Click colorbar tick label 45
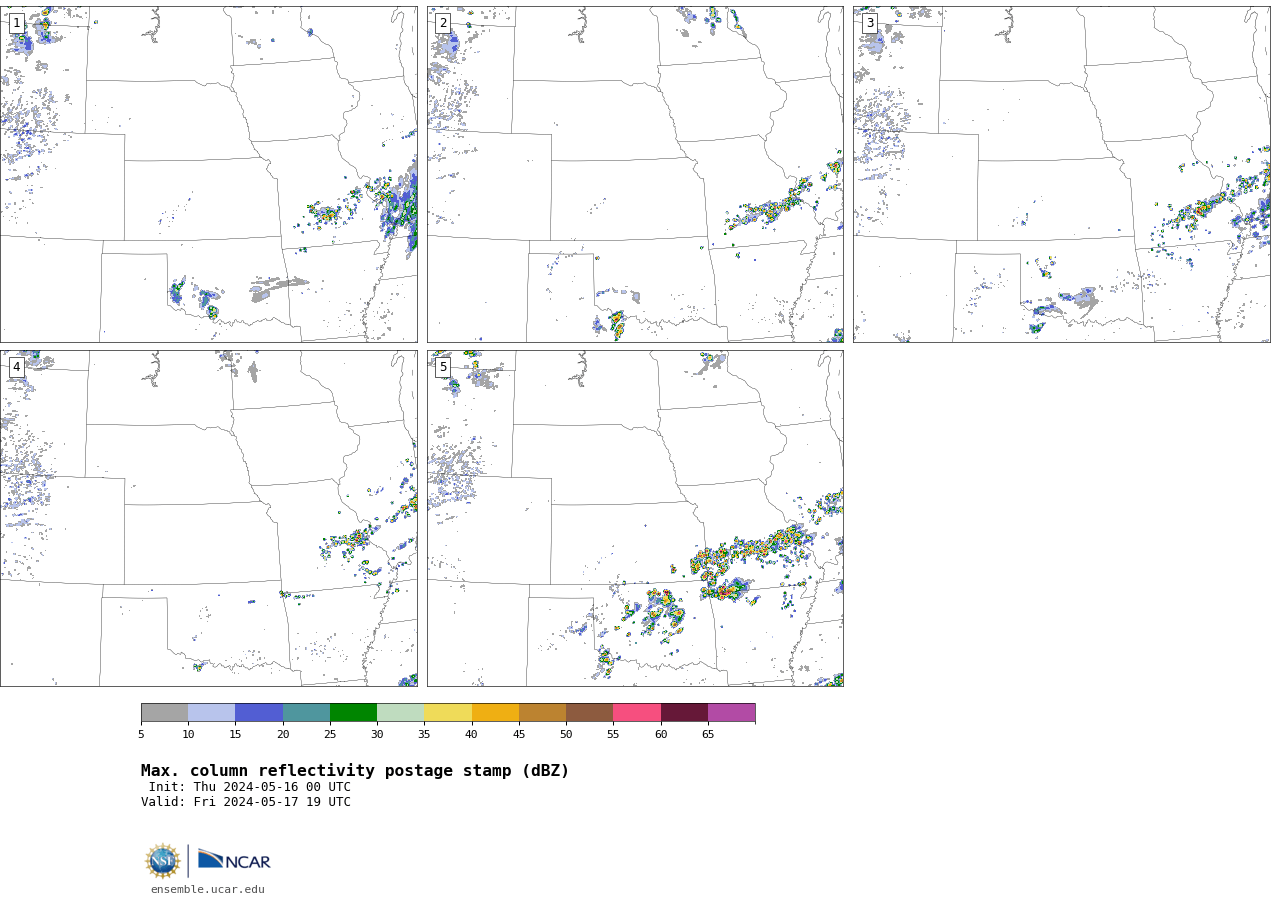This screenshot has height=901, width=1280. coord(519,735)
